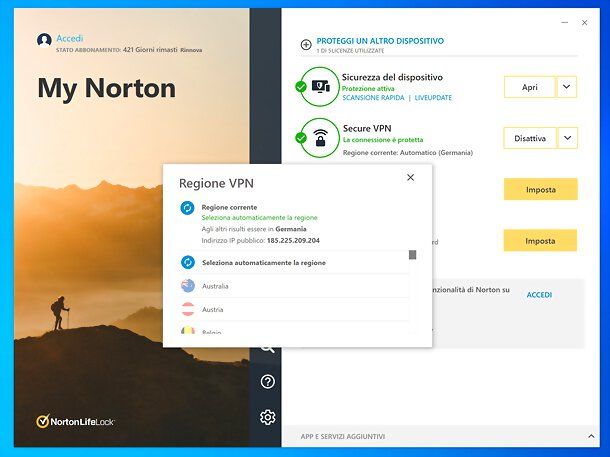Select Australia from the region list
The width and height of the screenshot is (610, 457).
pos(294,286)
